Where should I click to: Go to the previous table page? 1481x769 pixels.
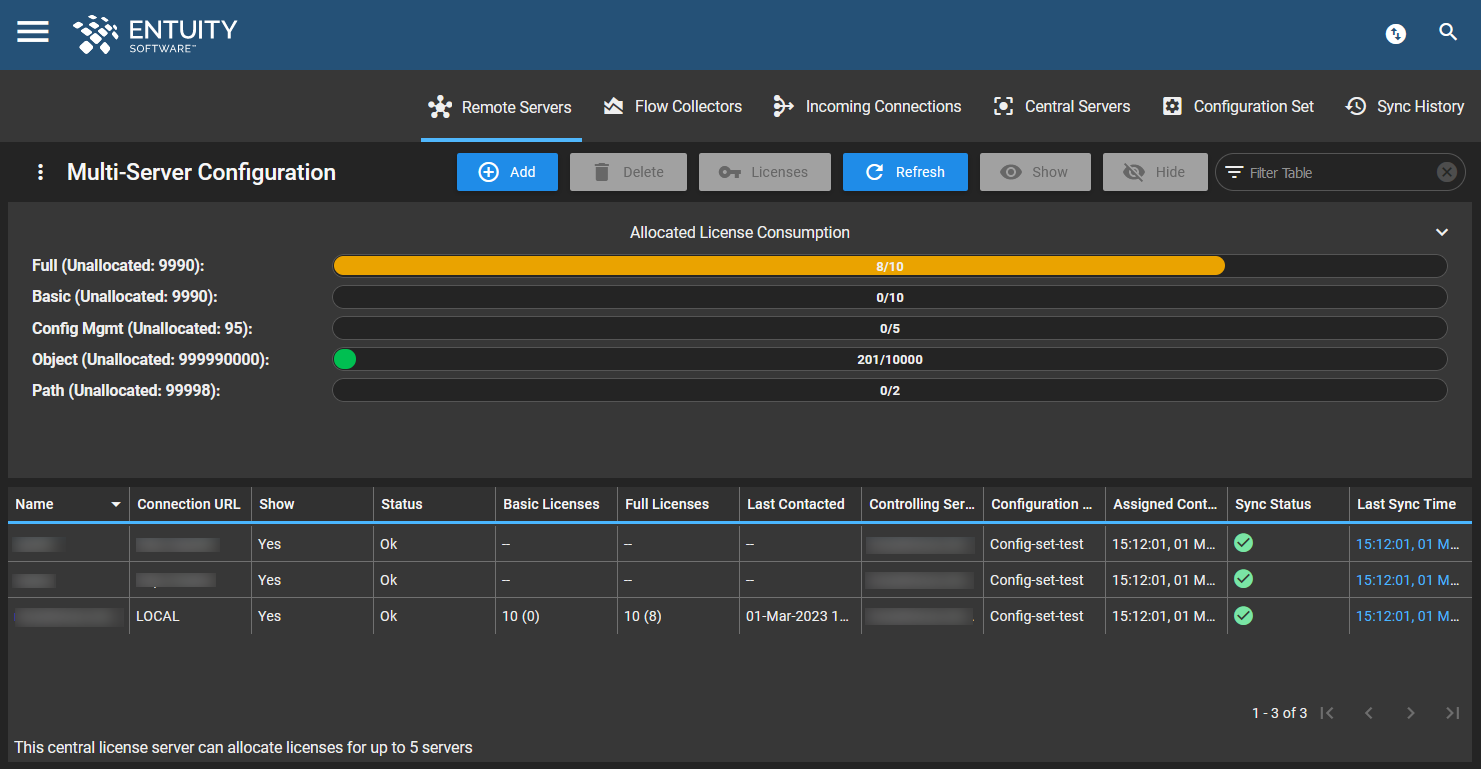coord(1369,713)
